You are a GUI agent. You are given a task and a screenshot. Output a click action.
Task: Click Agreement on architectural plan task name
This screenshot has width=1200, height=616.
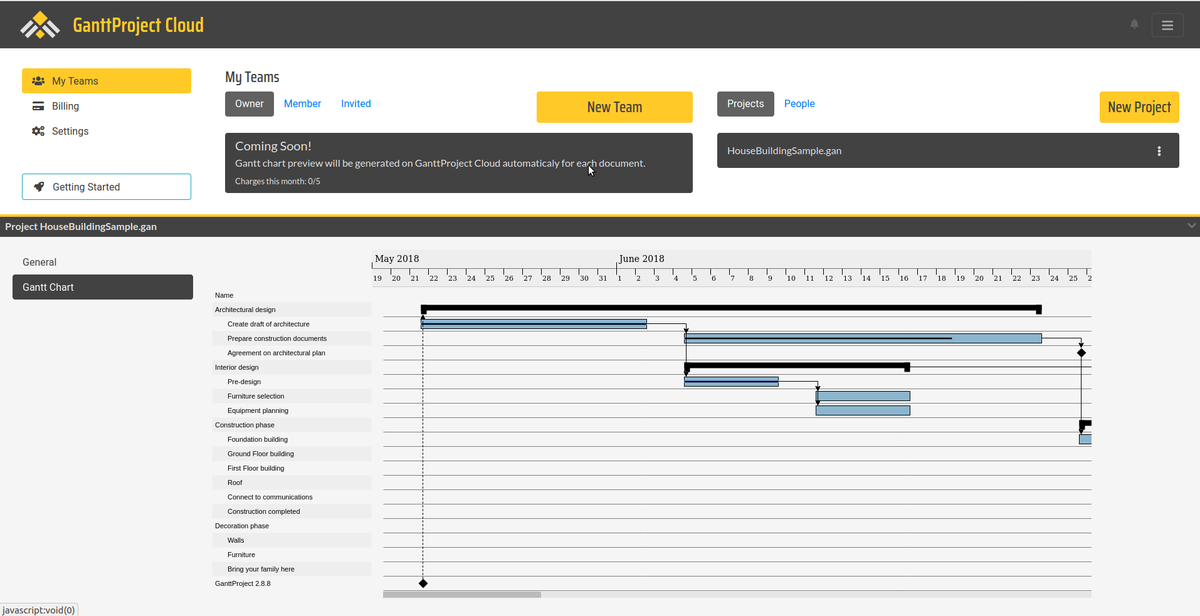tap(276, 353)
